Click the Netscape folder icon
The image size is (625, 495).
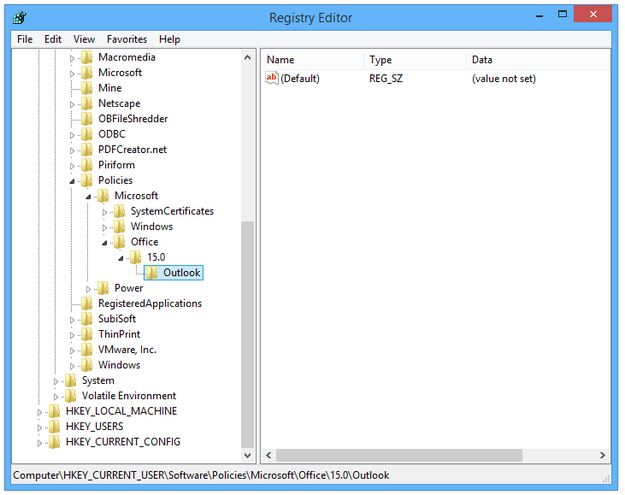[x=86, y=104]
